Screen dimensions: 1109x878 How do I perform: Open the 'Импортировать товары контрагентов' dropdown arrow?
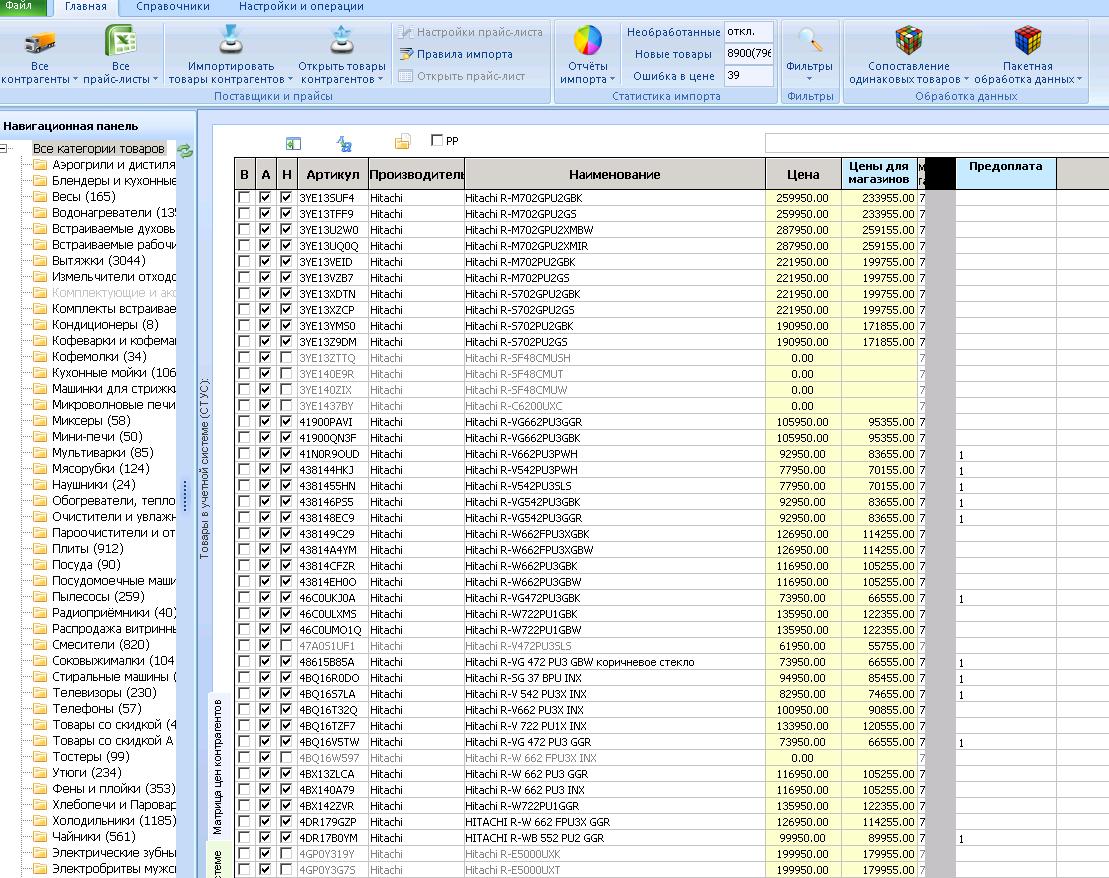click(x=290, y=80)
